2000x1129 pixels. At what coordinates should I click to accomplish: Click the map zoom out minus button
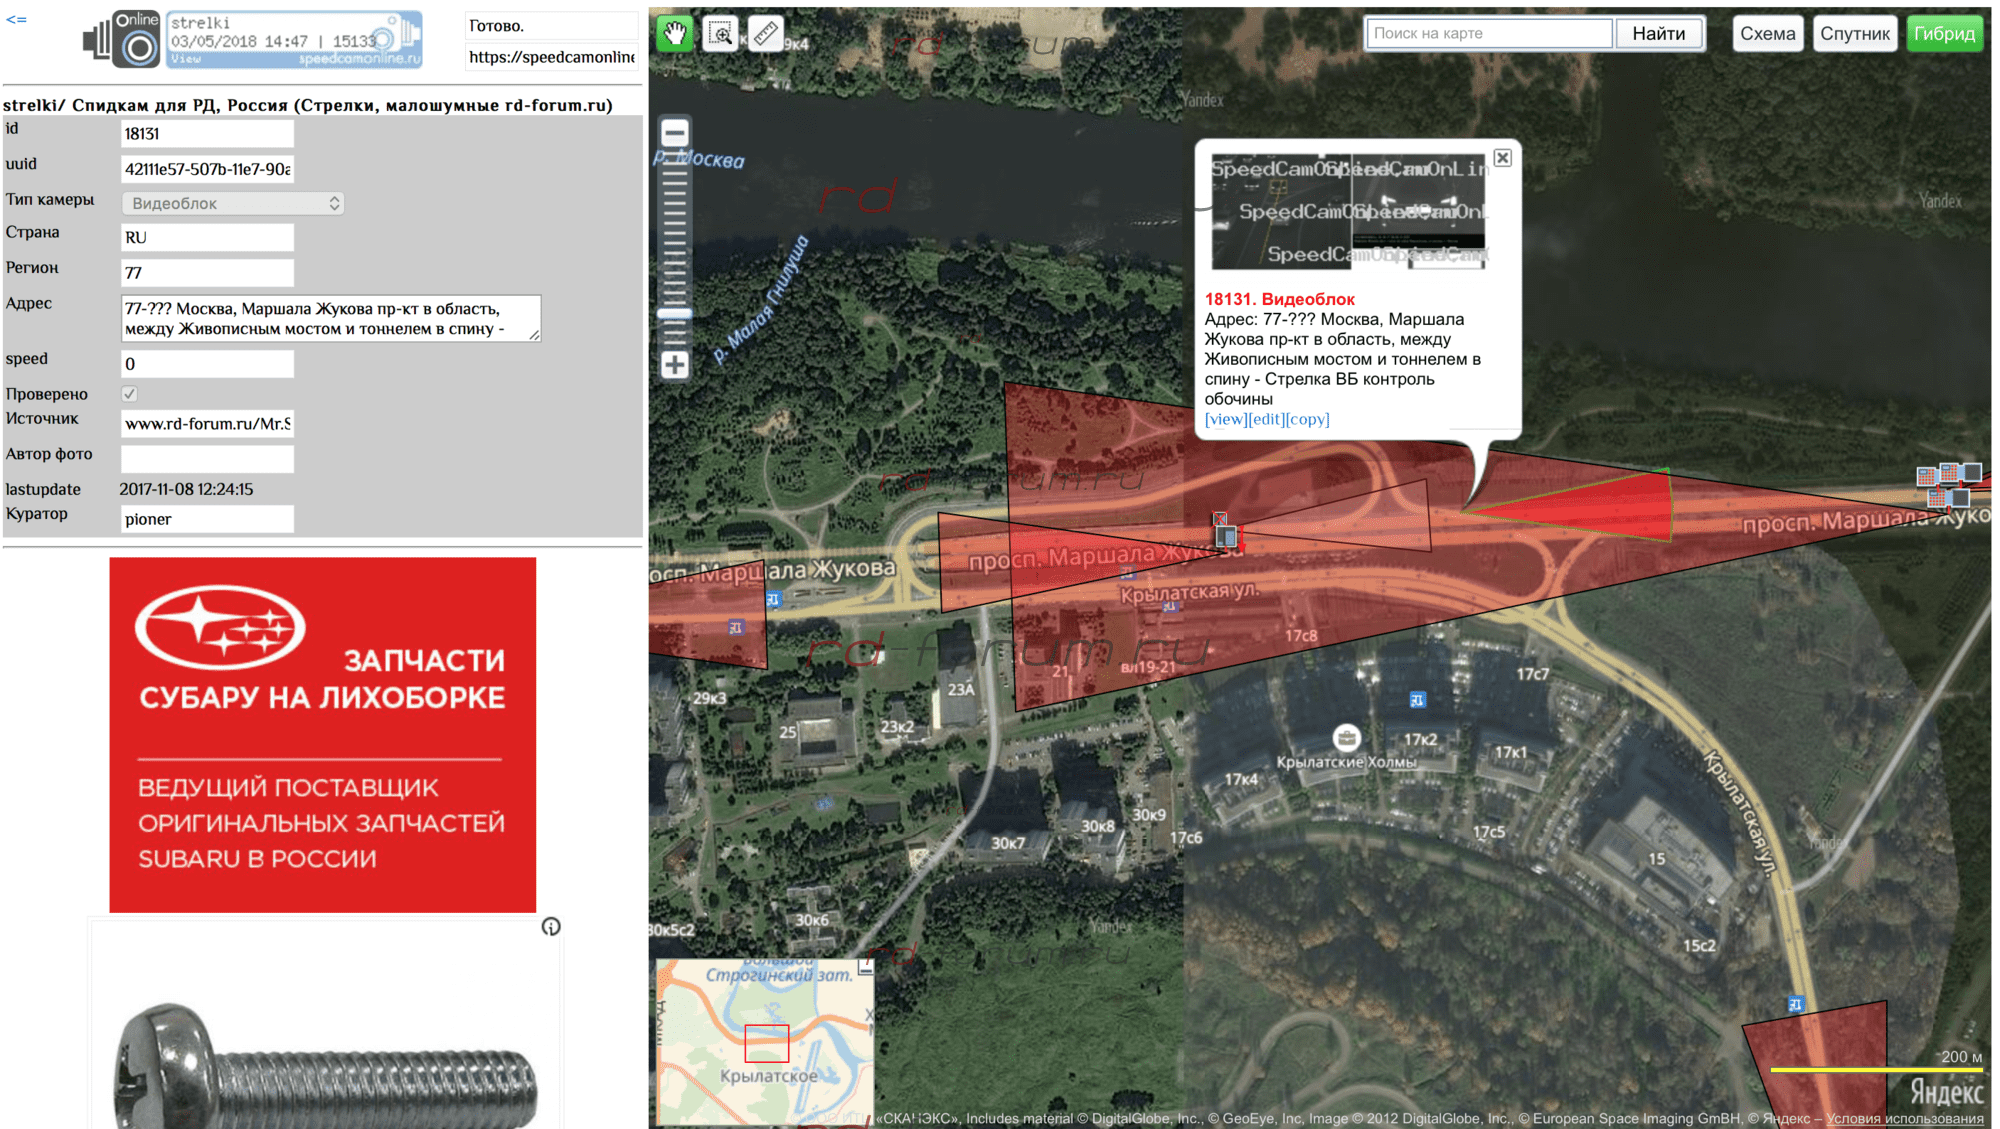pos(675,133)
